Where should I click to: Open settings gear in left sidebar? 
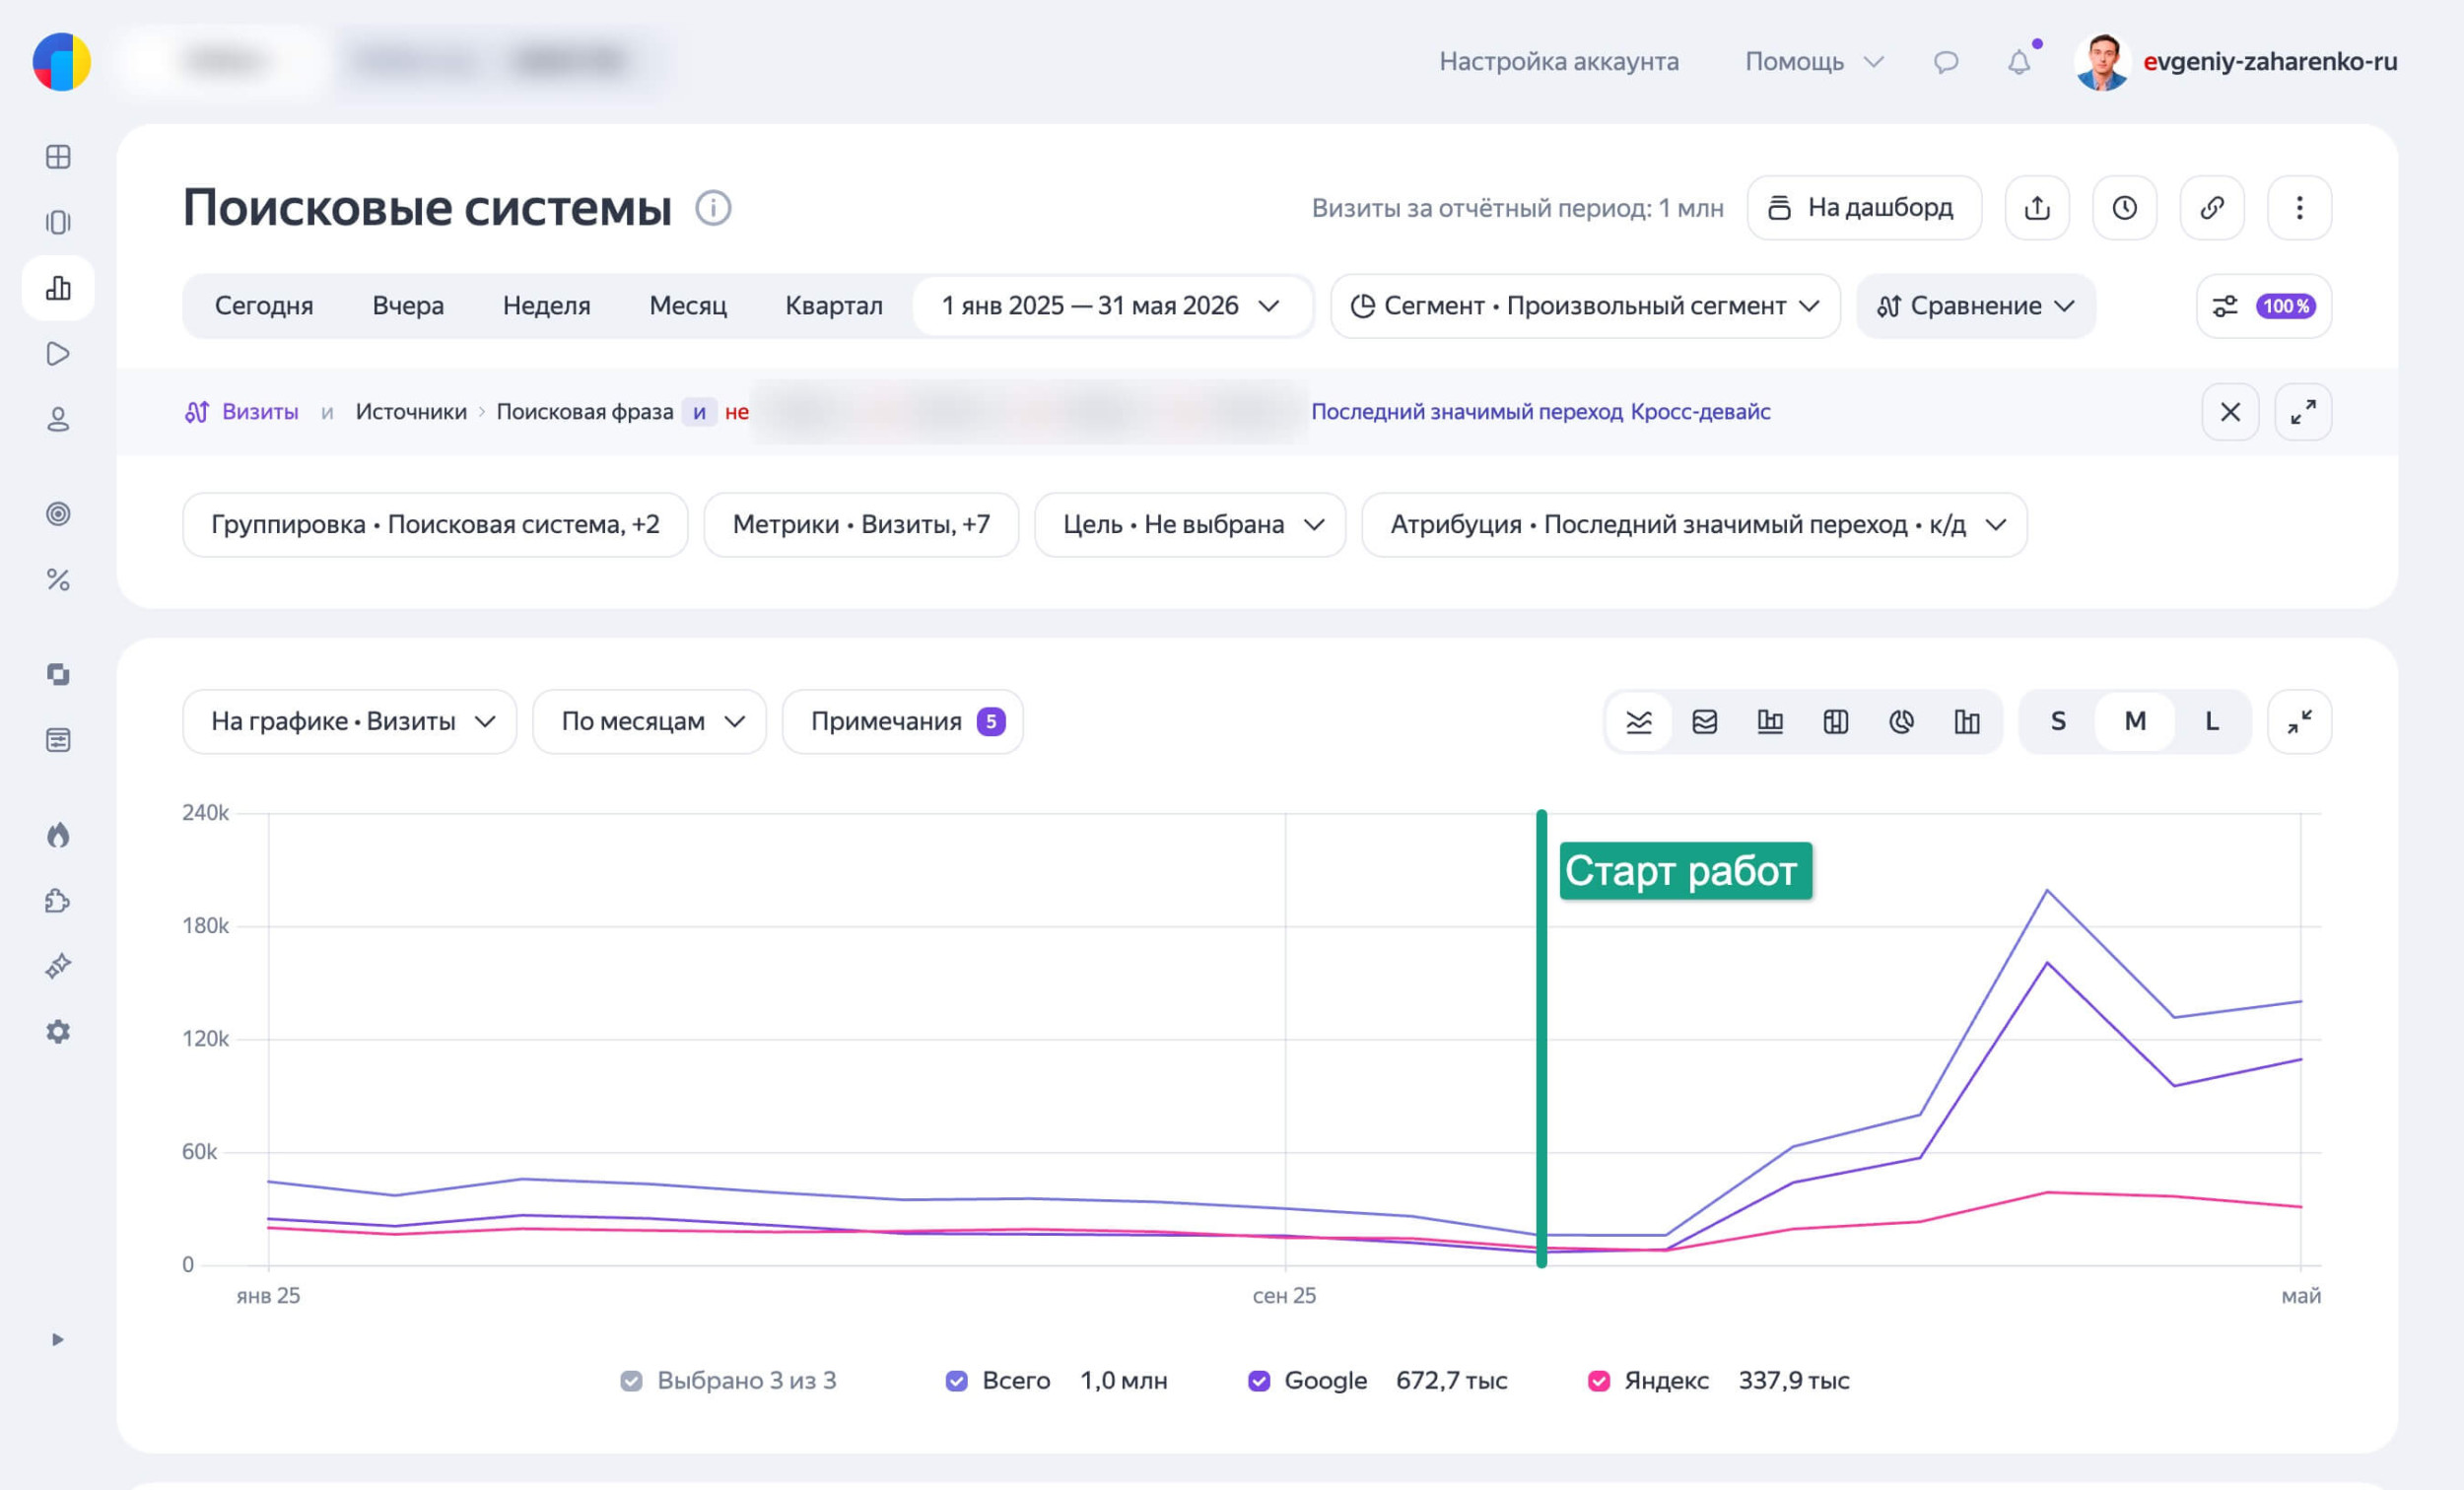58,1031
